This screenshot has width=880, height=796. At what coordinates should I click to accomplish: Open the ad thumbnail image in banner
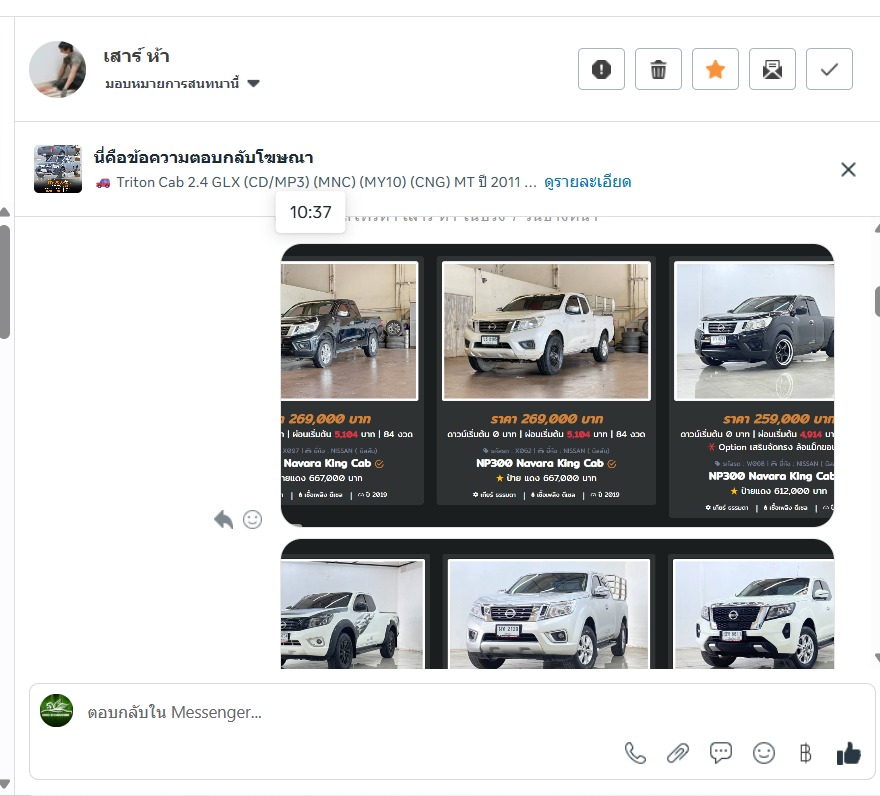click(58, 169)
